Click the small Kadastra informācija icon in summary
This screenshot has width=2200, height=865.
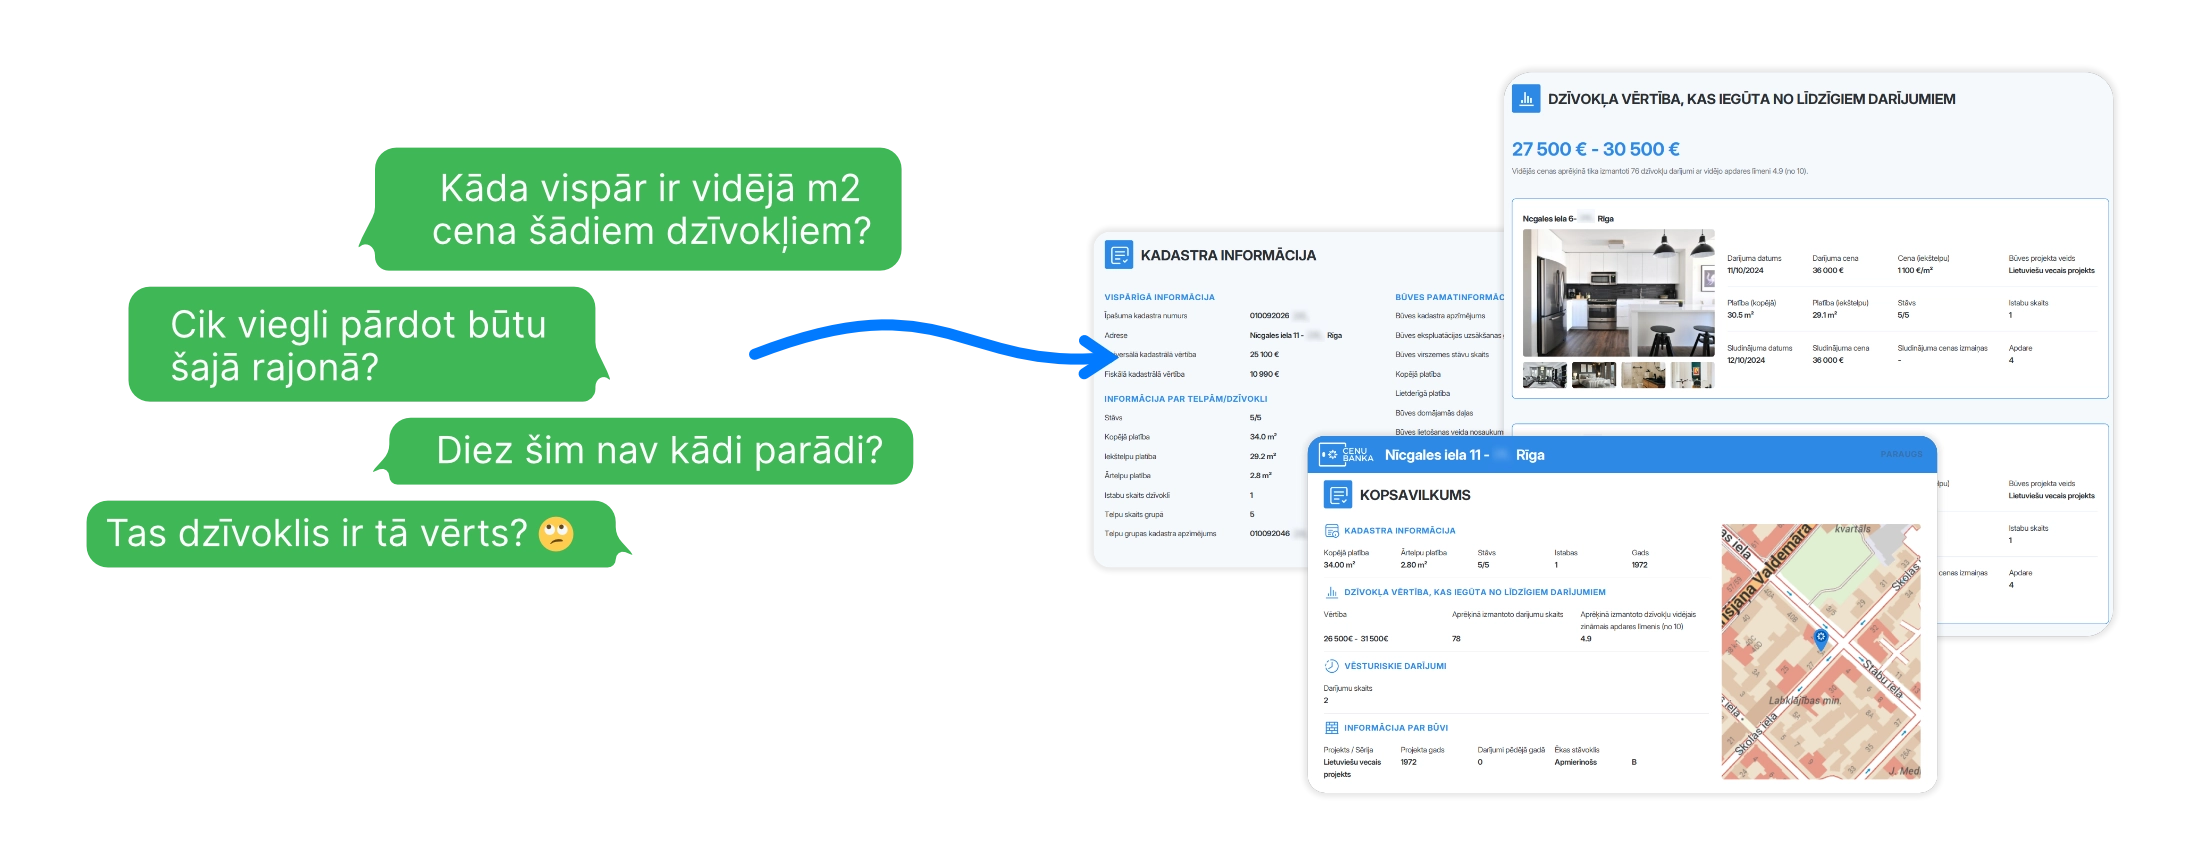coord(1331,531)
